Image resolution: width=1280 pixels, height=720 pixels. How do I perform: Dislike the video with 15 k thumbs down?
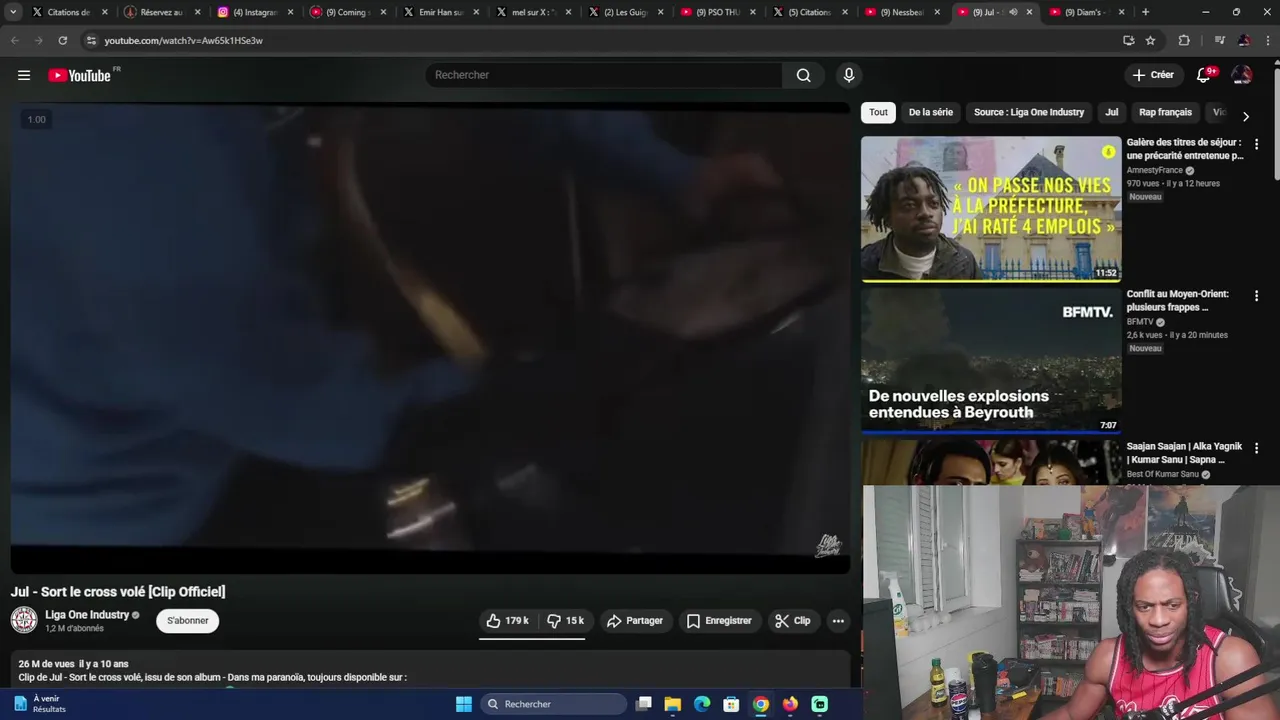[565, 621]
